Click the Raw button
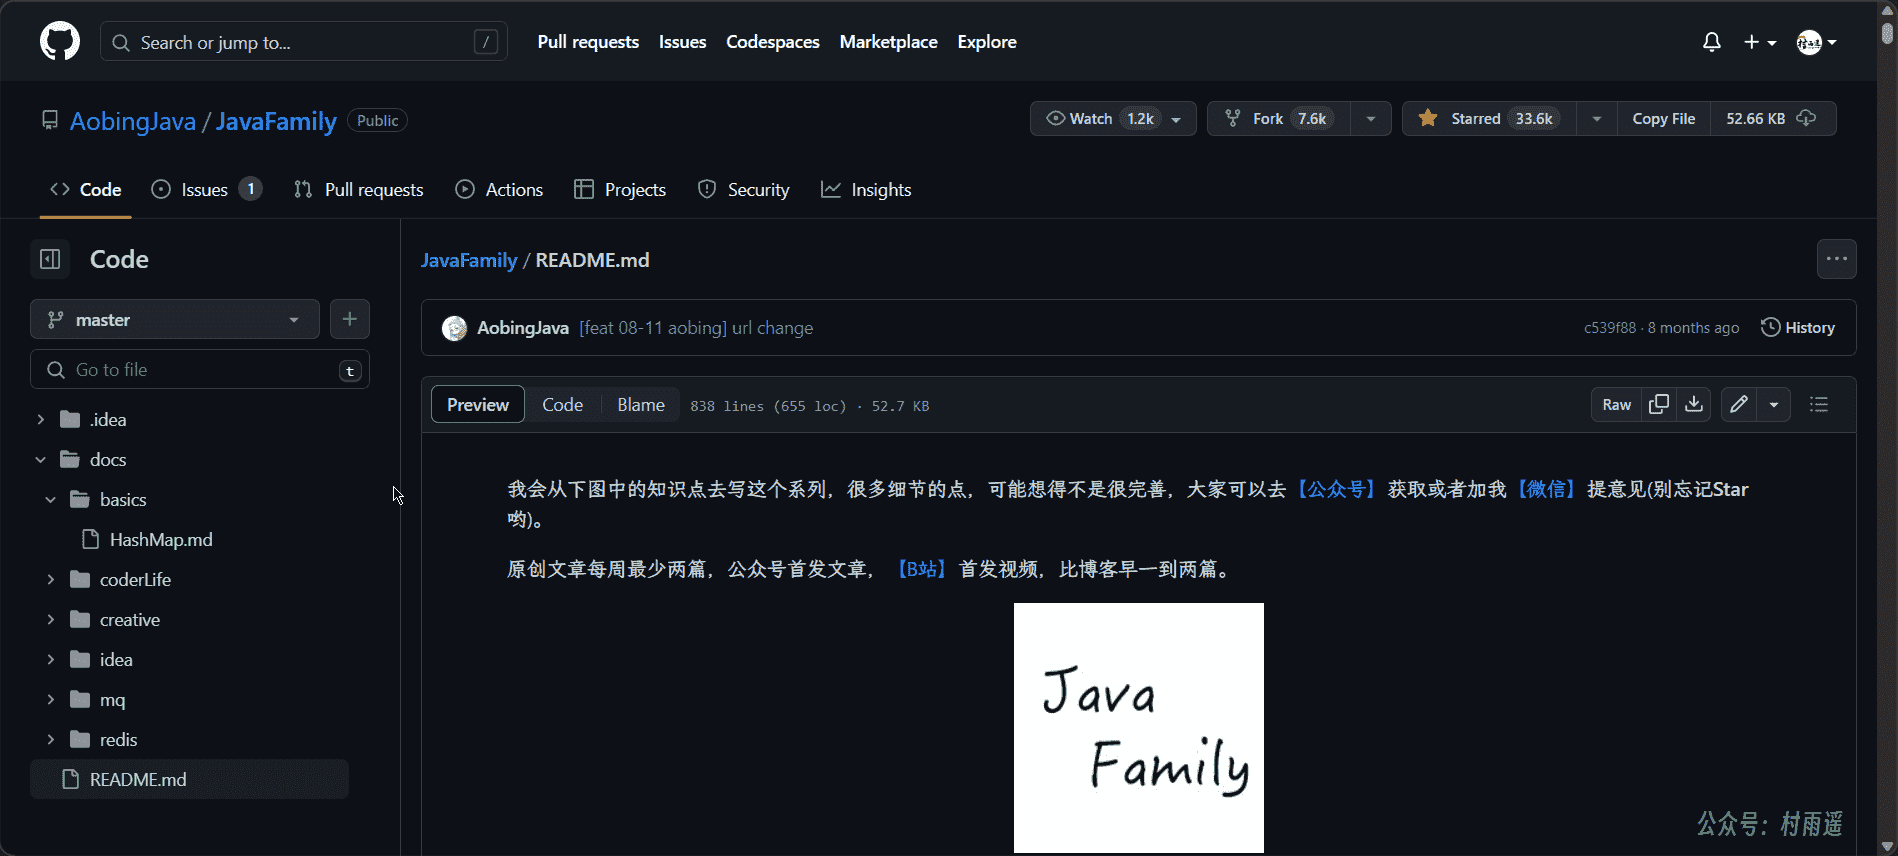The height and width of the screenshot is (856, 1898). point(1616,404)
